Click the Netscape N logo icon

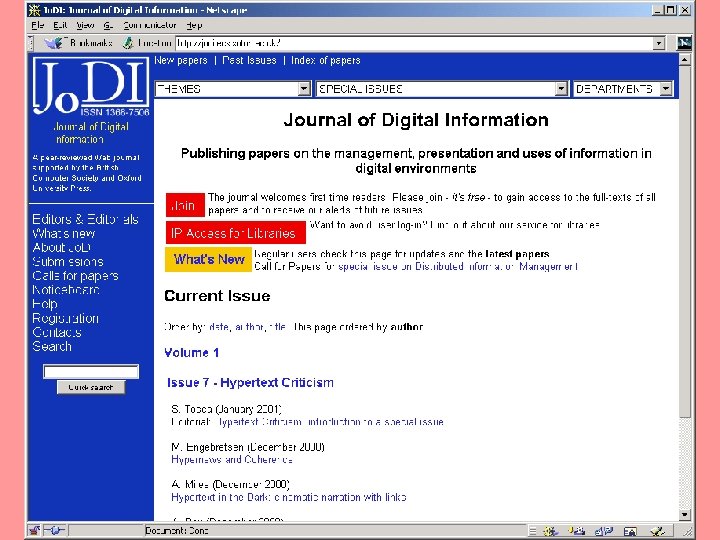coord(684,43)
